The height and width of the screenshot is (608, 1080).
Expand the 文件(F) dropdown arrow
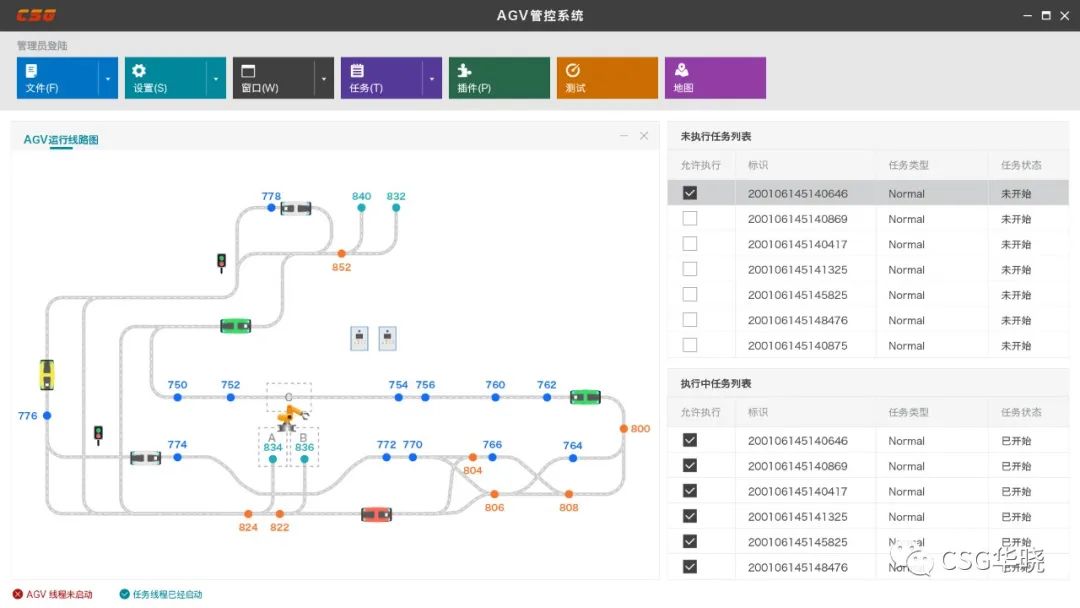pos(107,78)
